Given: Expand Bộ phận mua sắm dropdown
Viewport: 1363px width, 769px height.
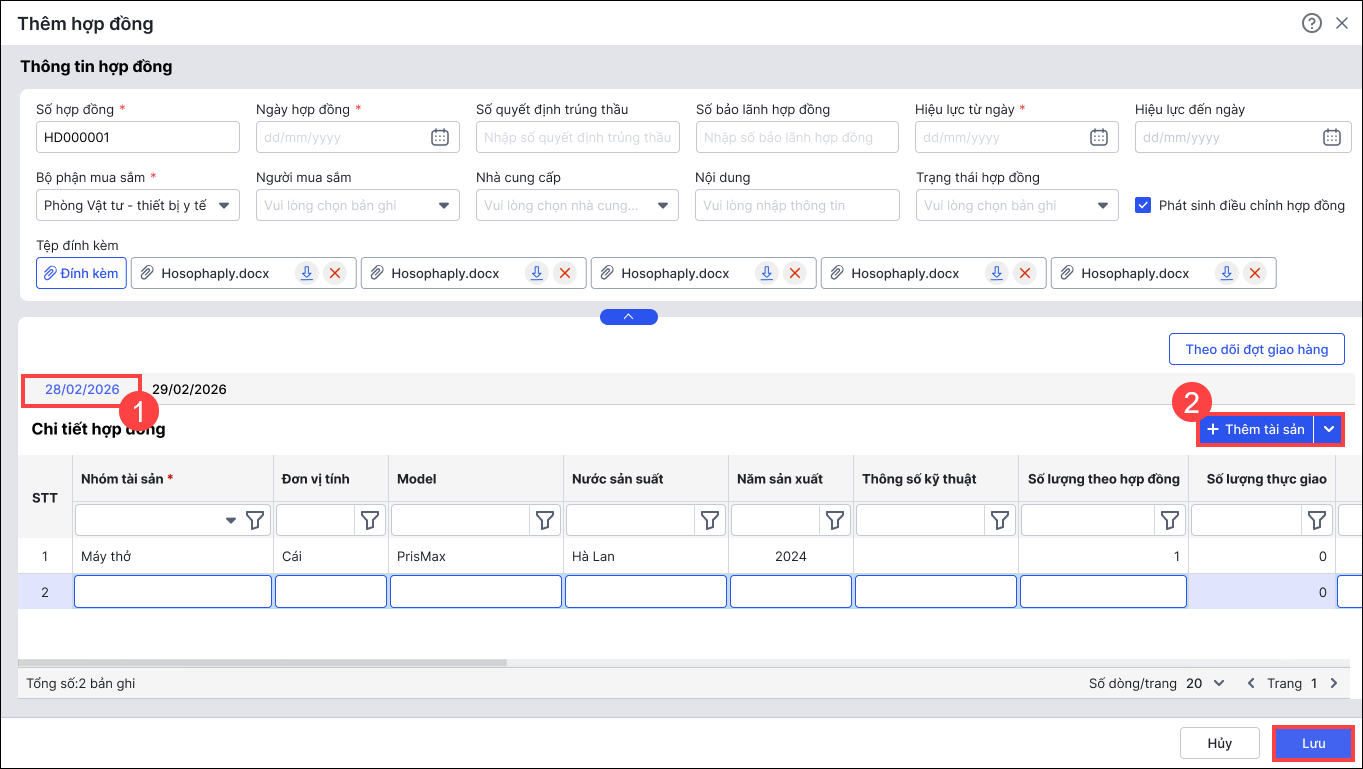Looking at the screenshot, I should click(x=224, y=206).
